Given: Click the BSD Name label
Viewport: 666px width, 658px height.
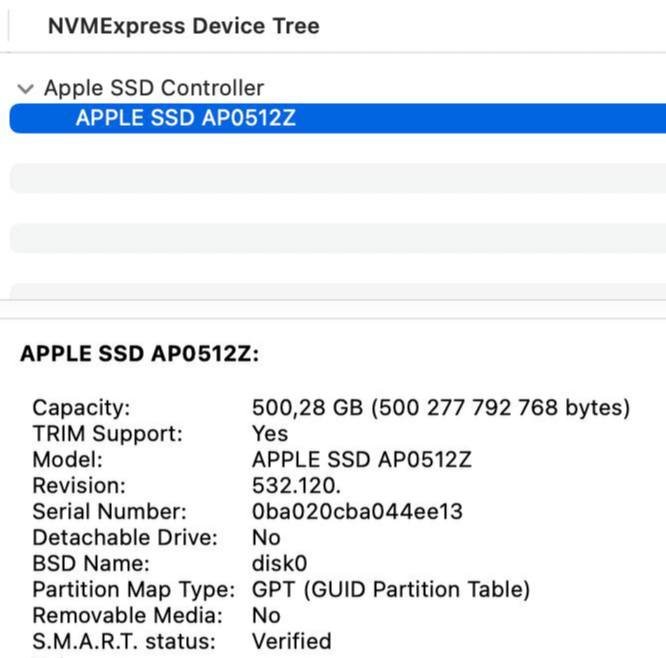Looking at the screenshot, I should 91,564.
